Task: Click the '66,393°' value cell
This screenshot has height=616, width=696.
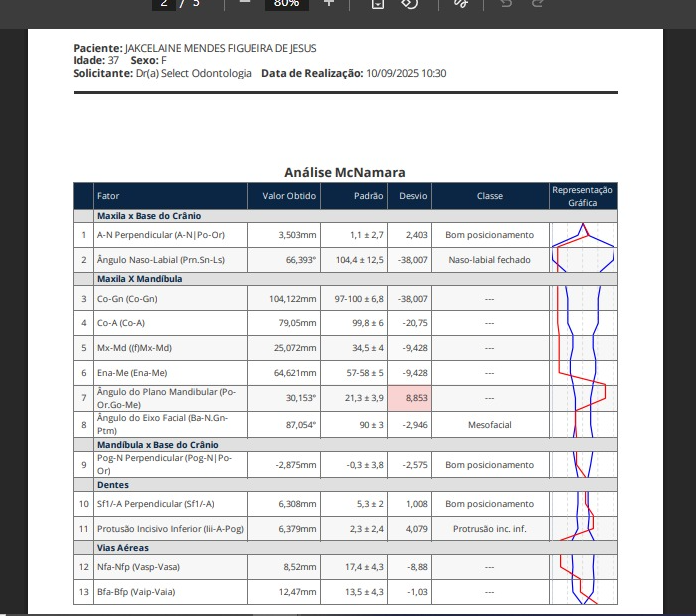Action: [x=284, y=260]
